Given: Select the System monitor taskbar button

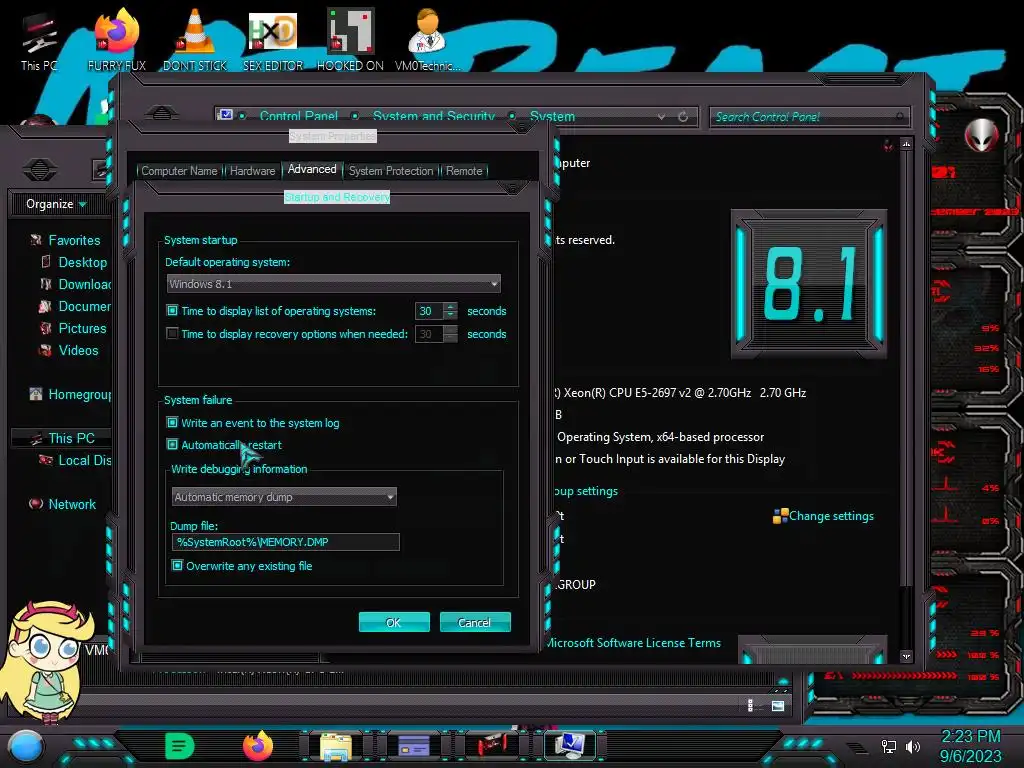Looking at the screenshot, I should [x=570, y=746].
